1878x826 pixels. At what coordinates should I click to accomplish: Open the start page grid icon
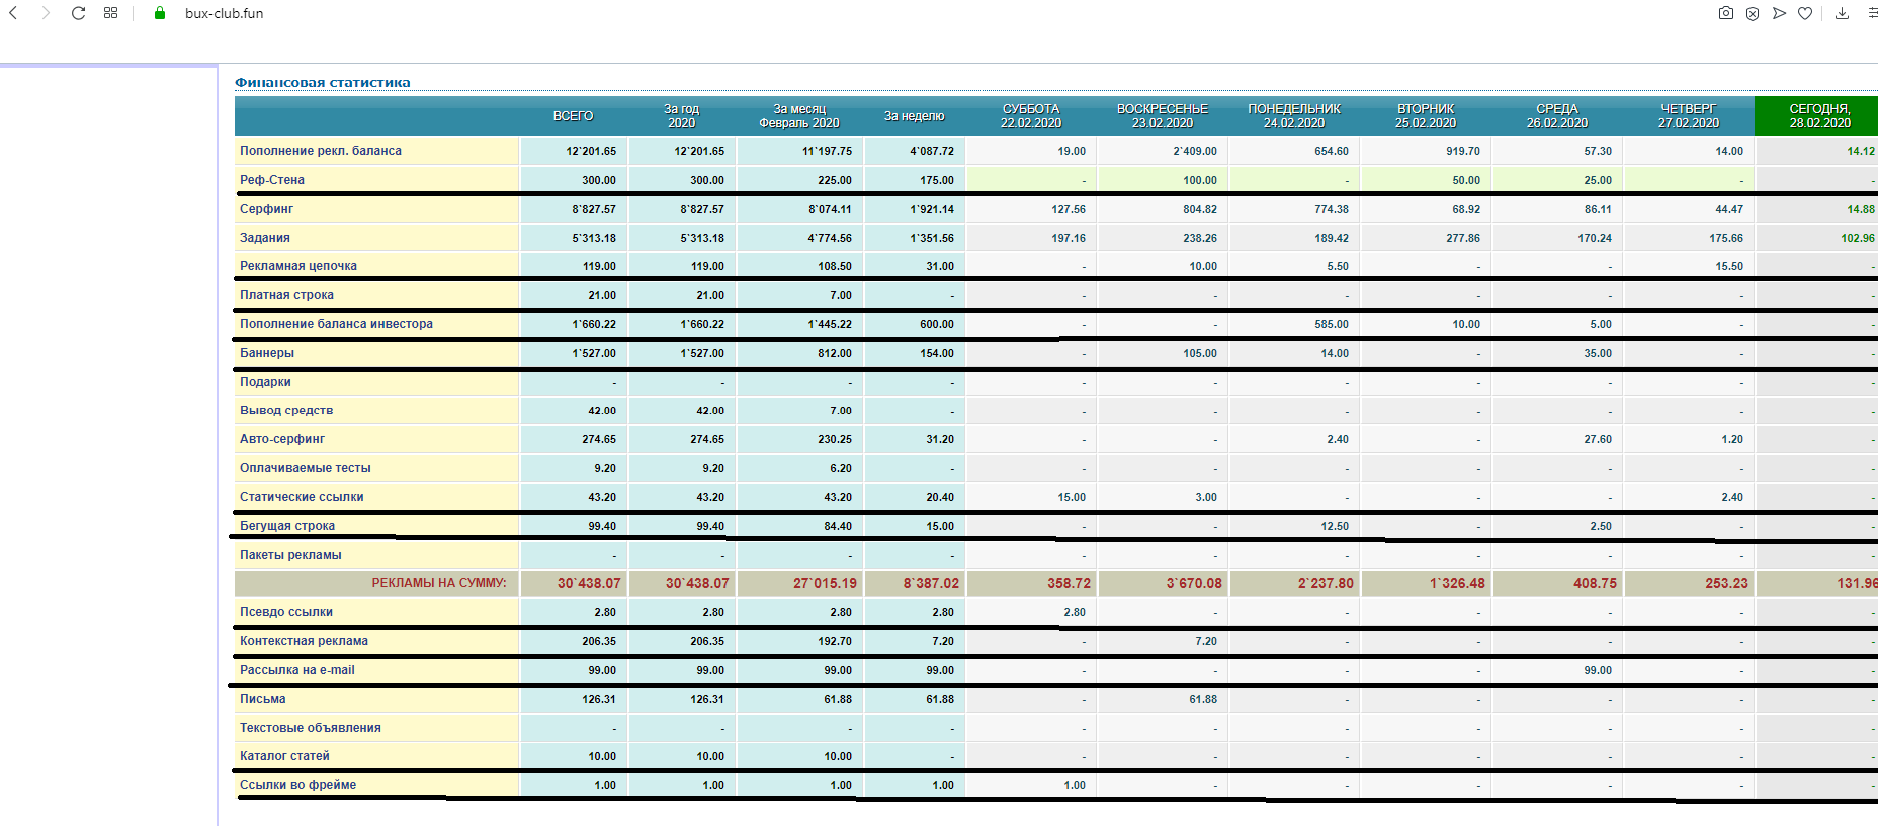tap(111, 13)
